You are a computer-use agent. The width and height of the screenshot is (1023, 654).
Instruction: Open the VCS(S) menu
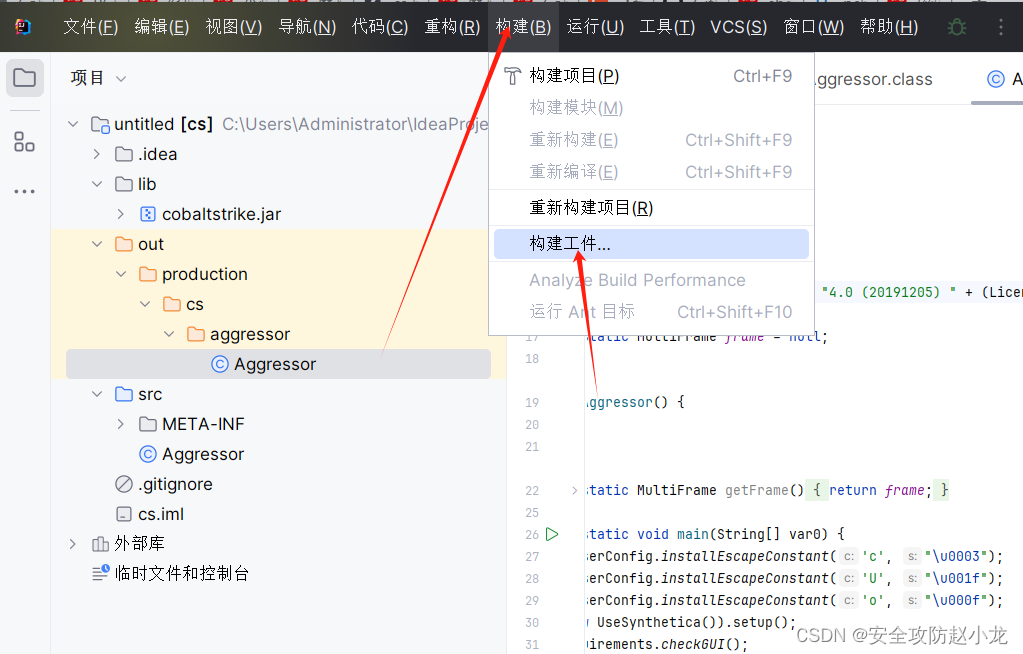[739, 27]
